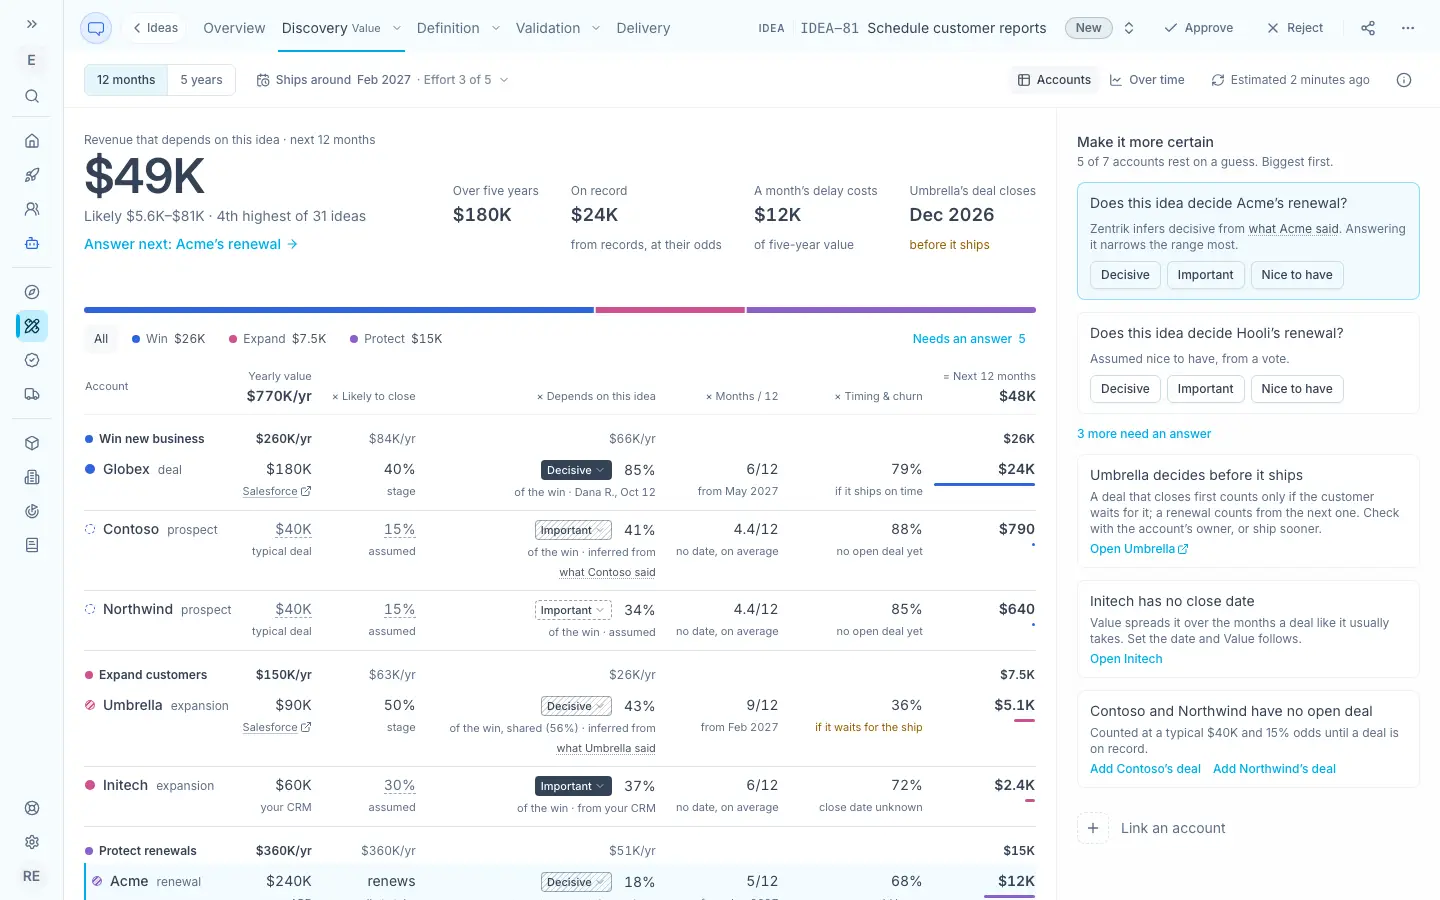Filter accounts by Protect $15K
Image resolution: width=1440 pixels, height=900 pixels.
tap(396, 339)
